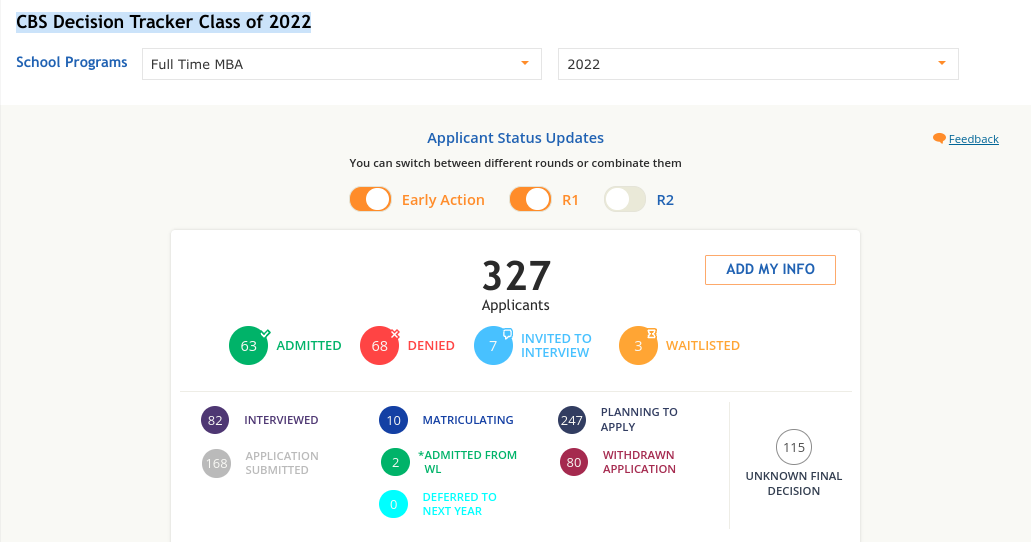Click the CBS Decision Tracker Class of 2022 heading
This screenshot has height=542, width=1031.
163,22
